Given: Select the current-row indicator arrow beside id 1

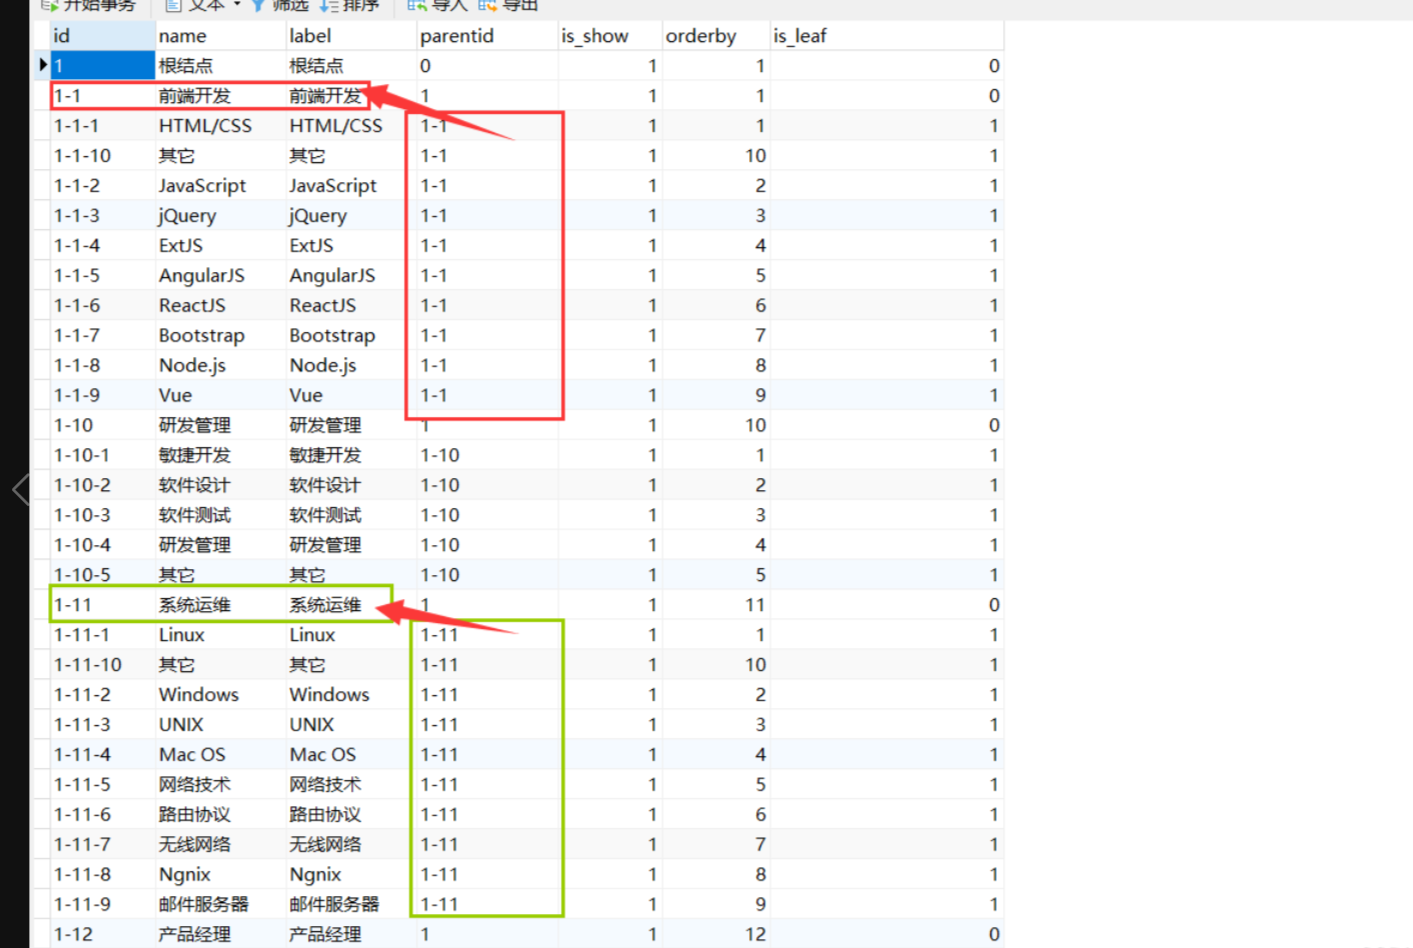Looking at the screenshot, I should point(43,65).
